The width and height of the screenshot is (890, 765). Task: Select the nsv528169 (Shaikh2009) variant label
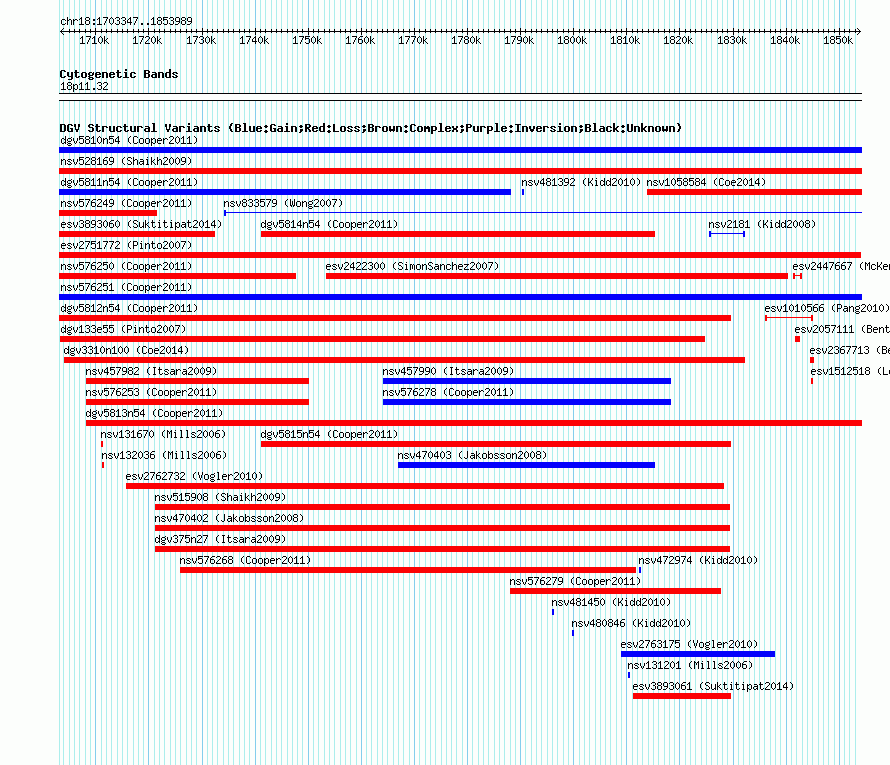pyautogui.click(x=126, y=161)
